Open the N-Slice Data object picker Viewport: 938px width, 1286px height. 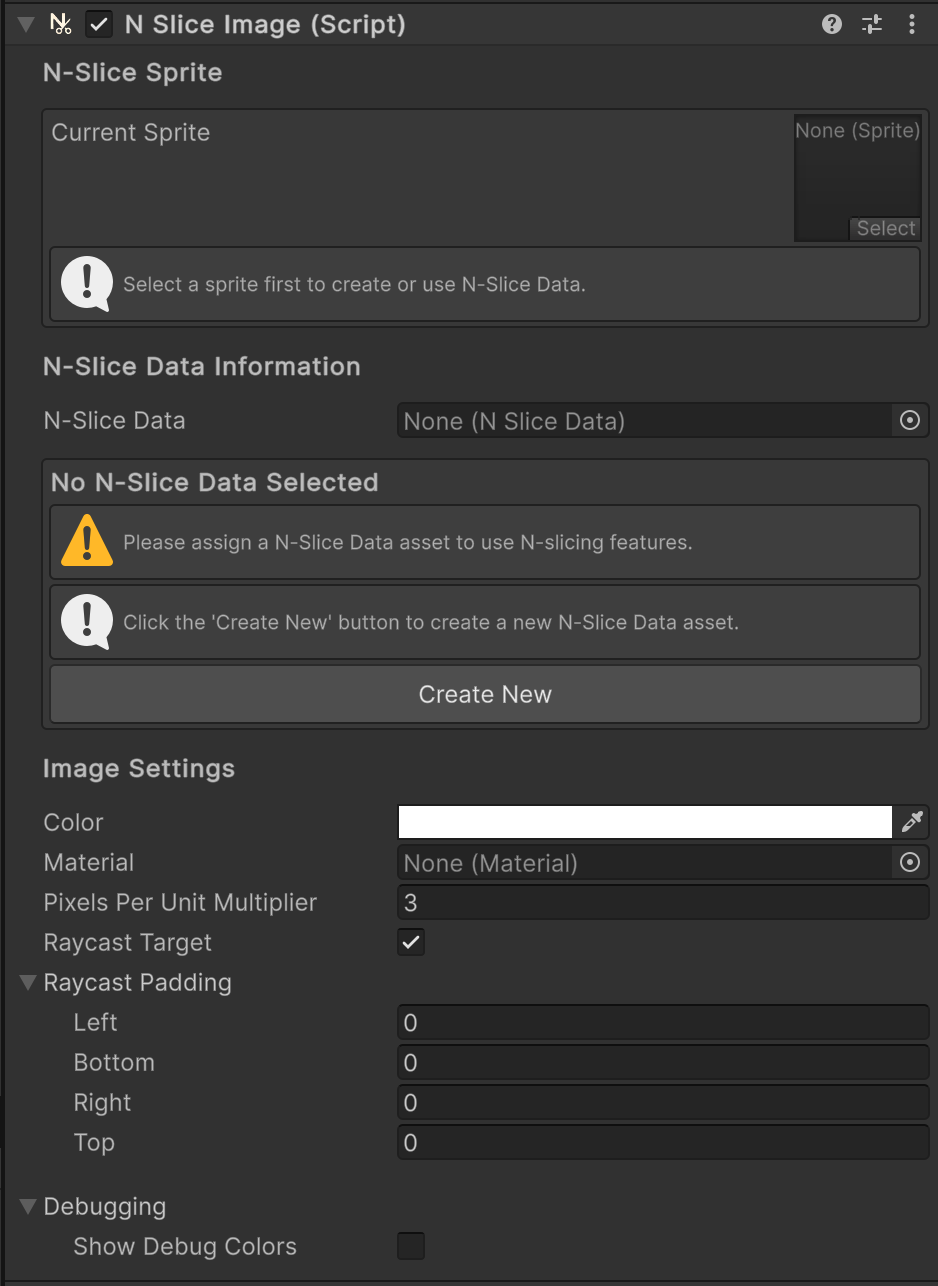click(910, 421)
